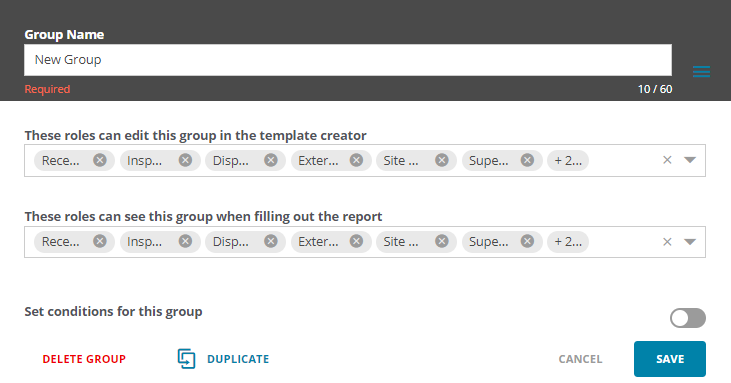Screen dimensions: 731x383
Task: Click the DUPLICATE label
Action: (x=238, y=359)
